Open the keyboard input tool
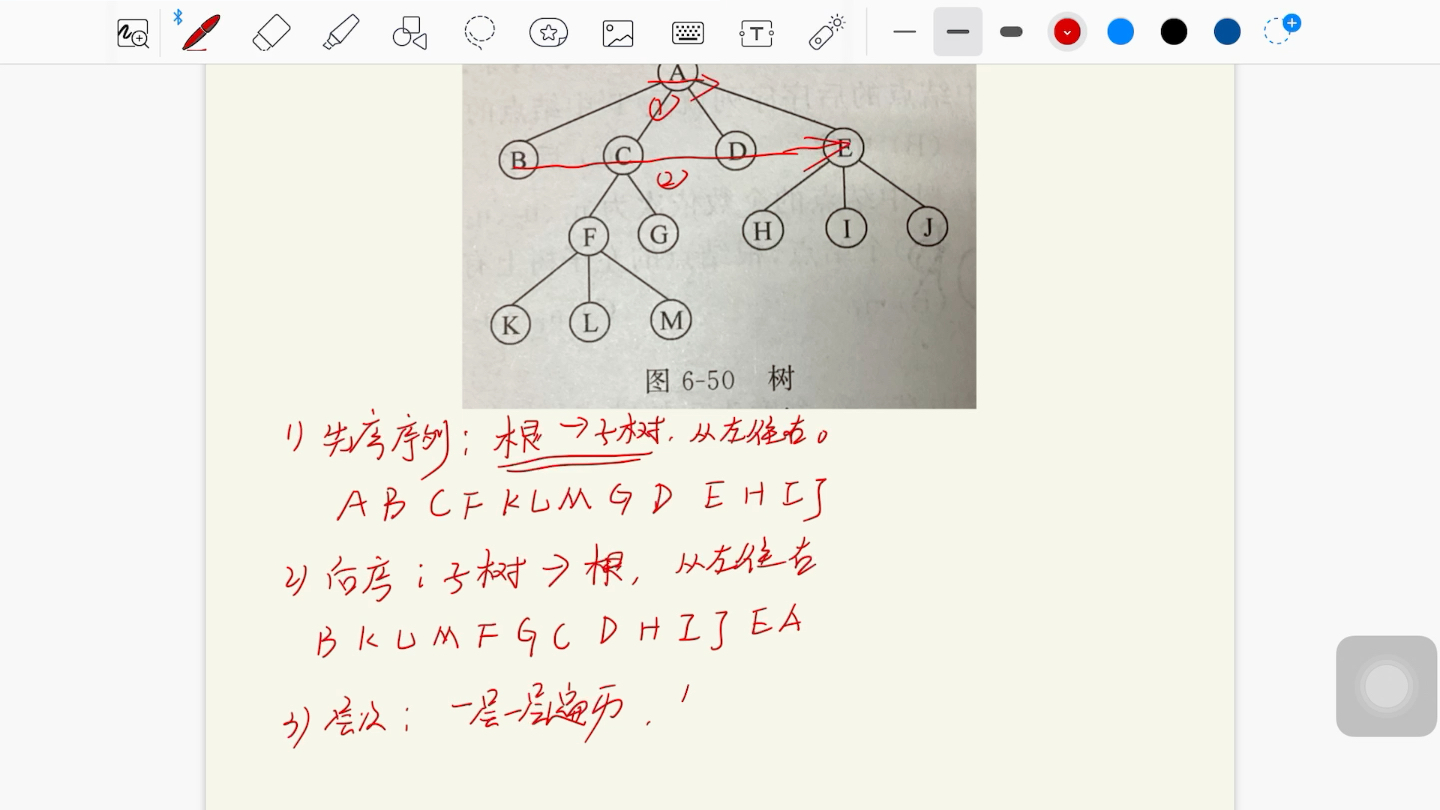1440x810 pixels. (x=687, y=31)
